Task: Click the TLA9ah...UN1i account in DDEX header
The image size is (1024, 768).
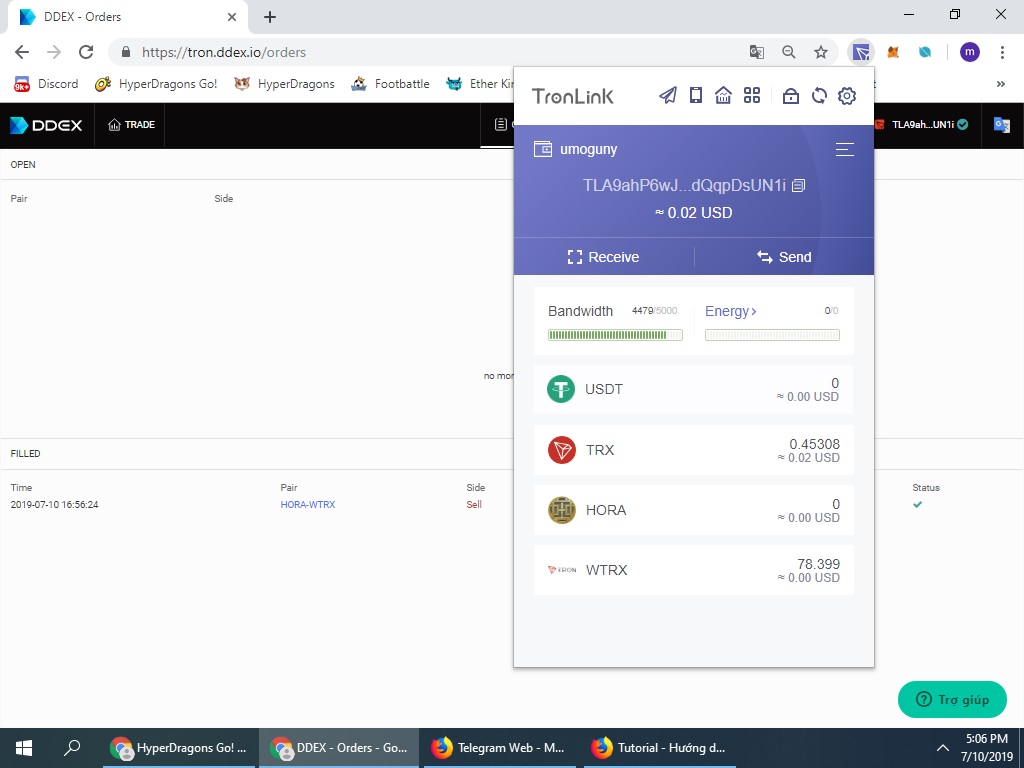Action: tap(922, 124)
